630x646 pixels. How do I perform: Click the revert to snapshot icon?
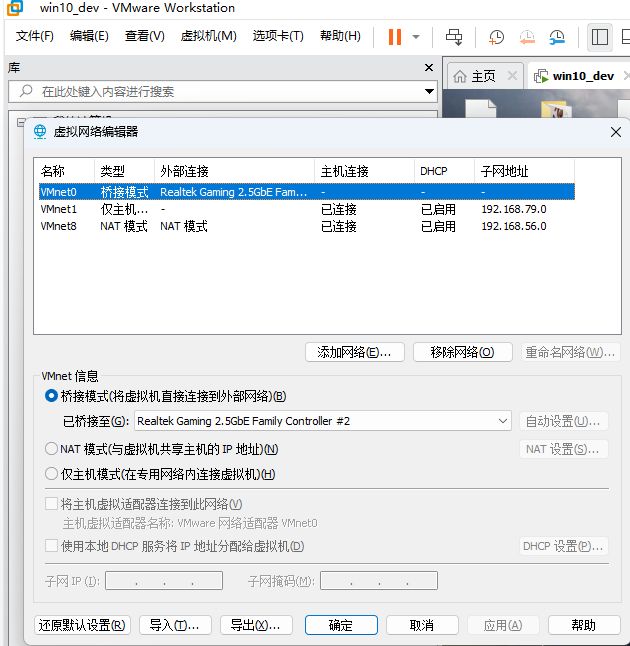[x=527, y=37]
